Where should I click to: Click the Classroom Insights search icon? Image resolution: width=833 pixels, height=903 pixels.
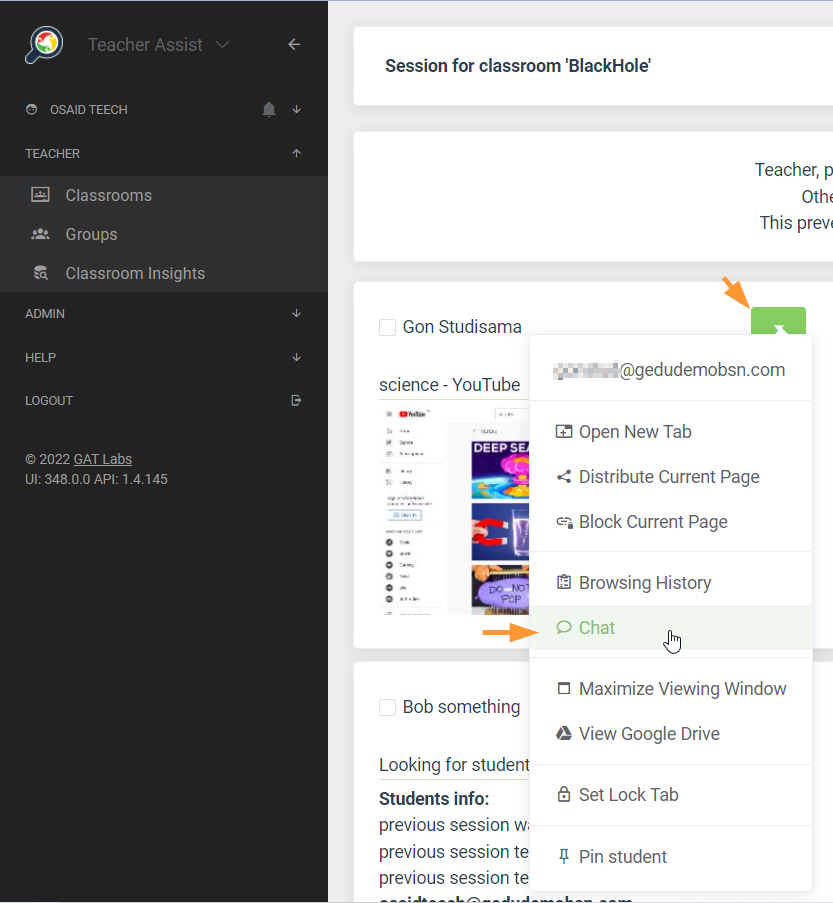coord(40,273)
